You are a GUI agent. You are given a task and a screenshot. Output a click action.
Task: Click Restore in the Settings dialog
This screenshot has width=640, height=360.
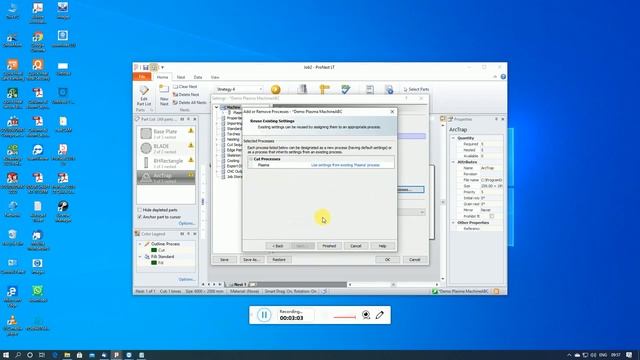pyautogui.click(x=279, y=260)
